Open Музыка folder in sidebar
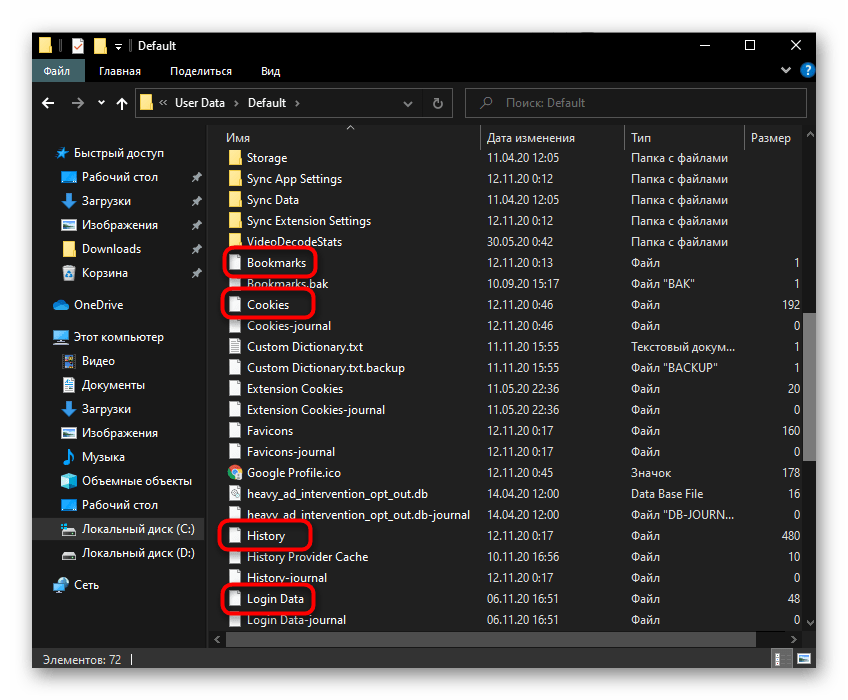The image size is (848, 700). pos(103,457)
